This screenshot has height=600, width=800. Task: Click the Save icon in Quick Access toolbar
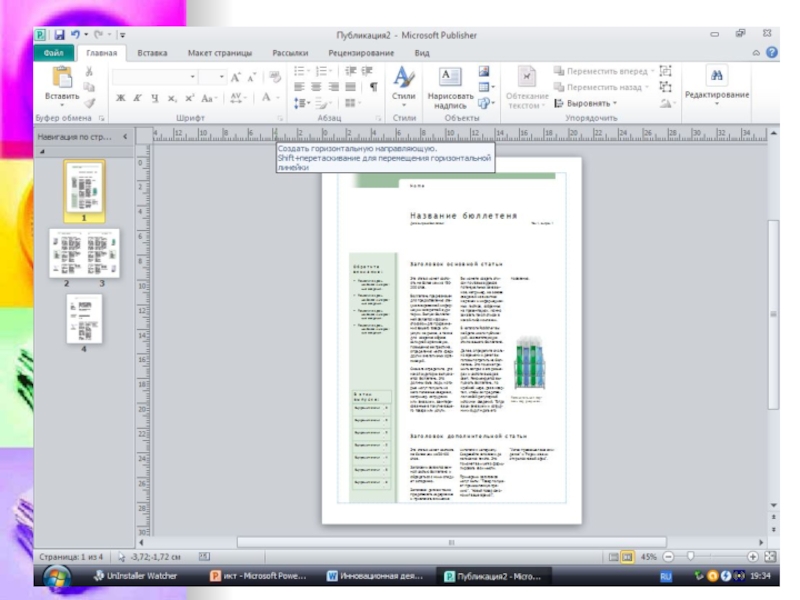click(x=60, y=35)
